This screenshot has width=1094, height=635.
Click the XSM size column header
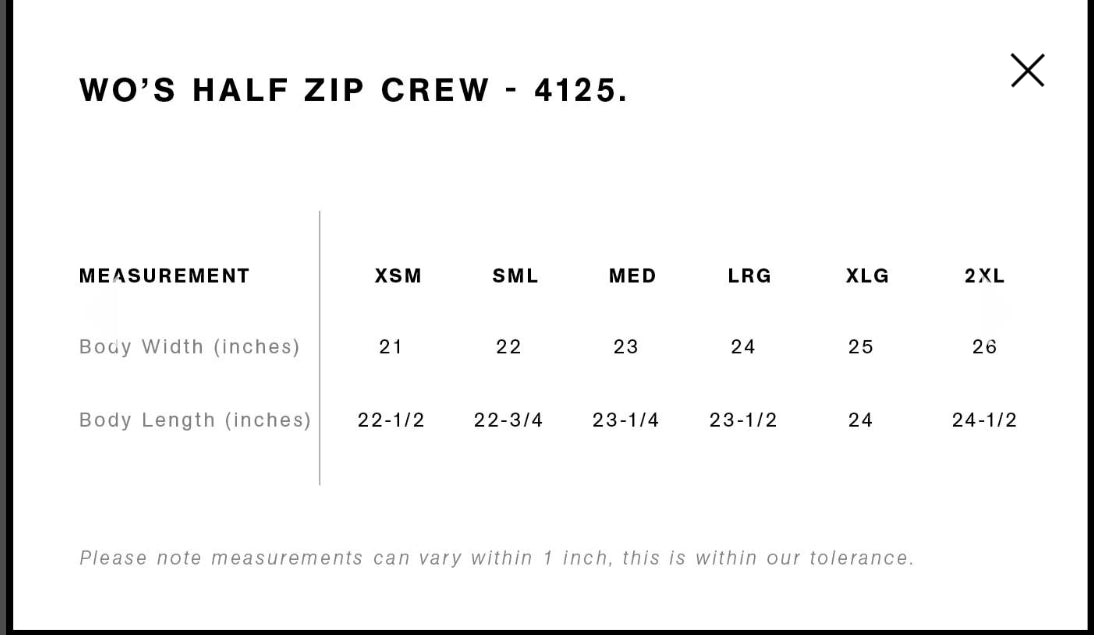tap(398, 276)
